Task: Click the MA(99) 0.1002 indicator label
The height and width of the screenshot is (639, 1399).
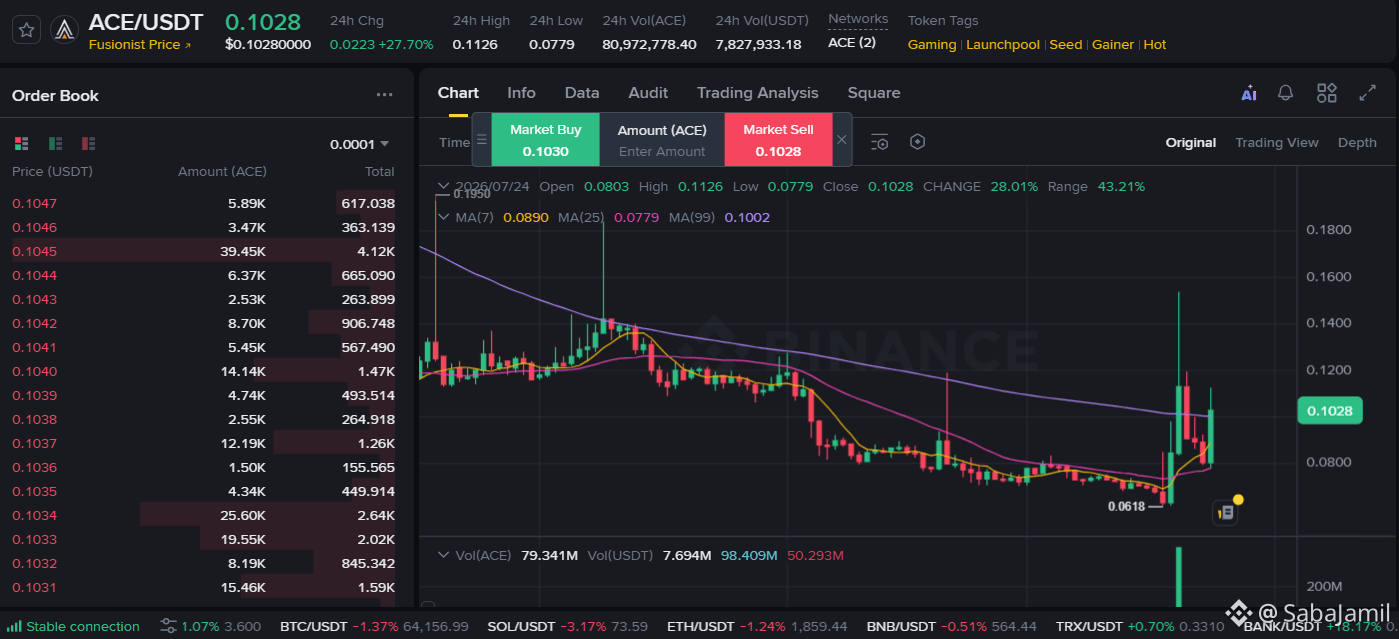Action: click(x=719, y=217)
